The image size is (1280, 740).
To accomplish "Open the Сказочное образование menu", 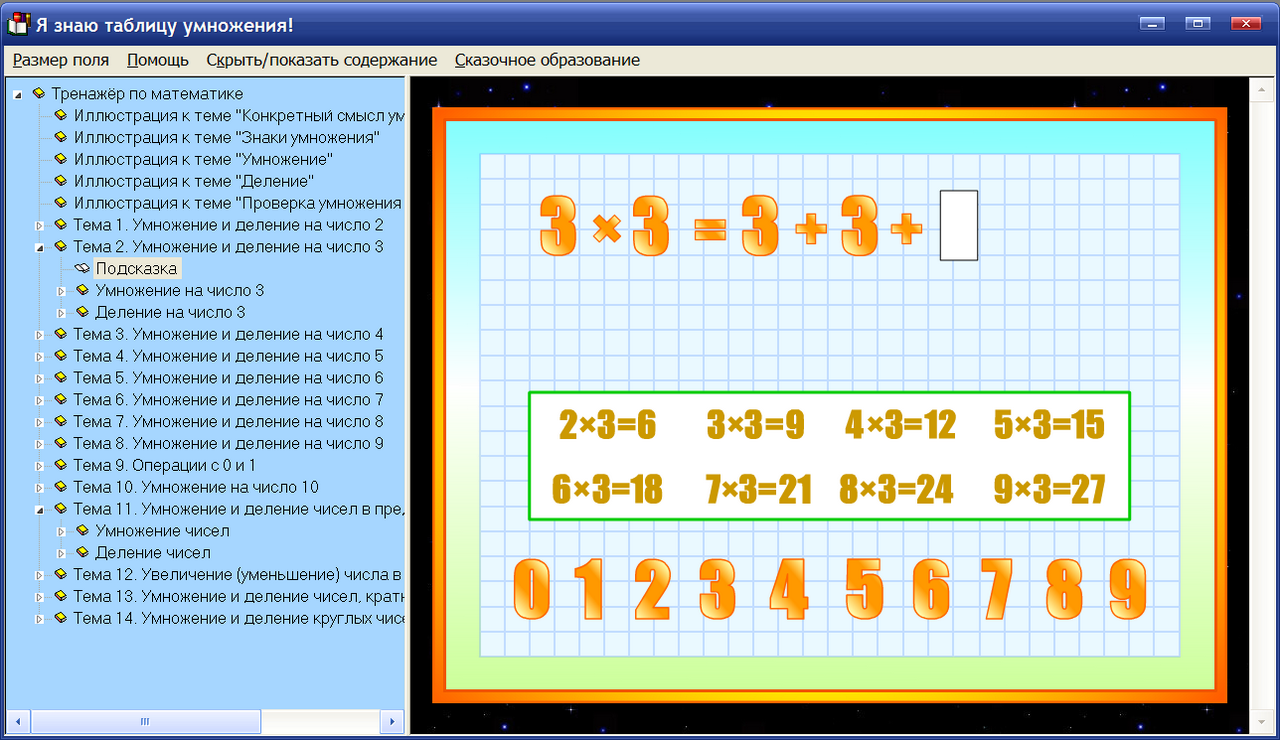I will 547,60.
